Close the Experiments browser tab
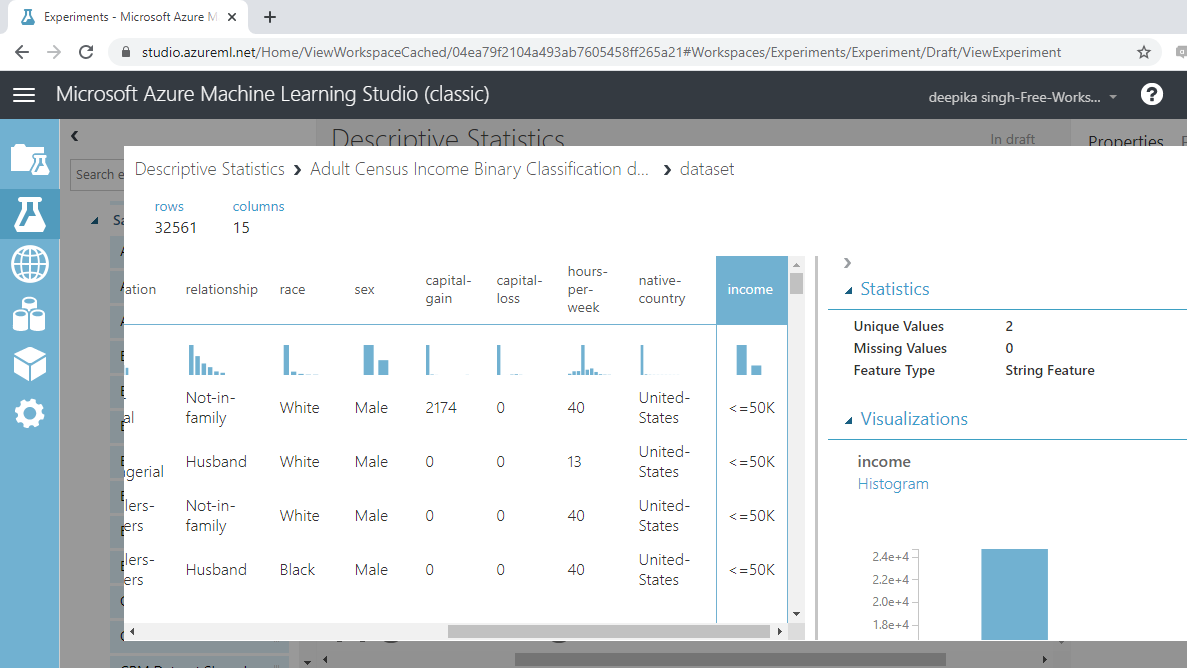The image size is (1187, 668). coord(232,17)
